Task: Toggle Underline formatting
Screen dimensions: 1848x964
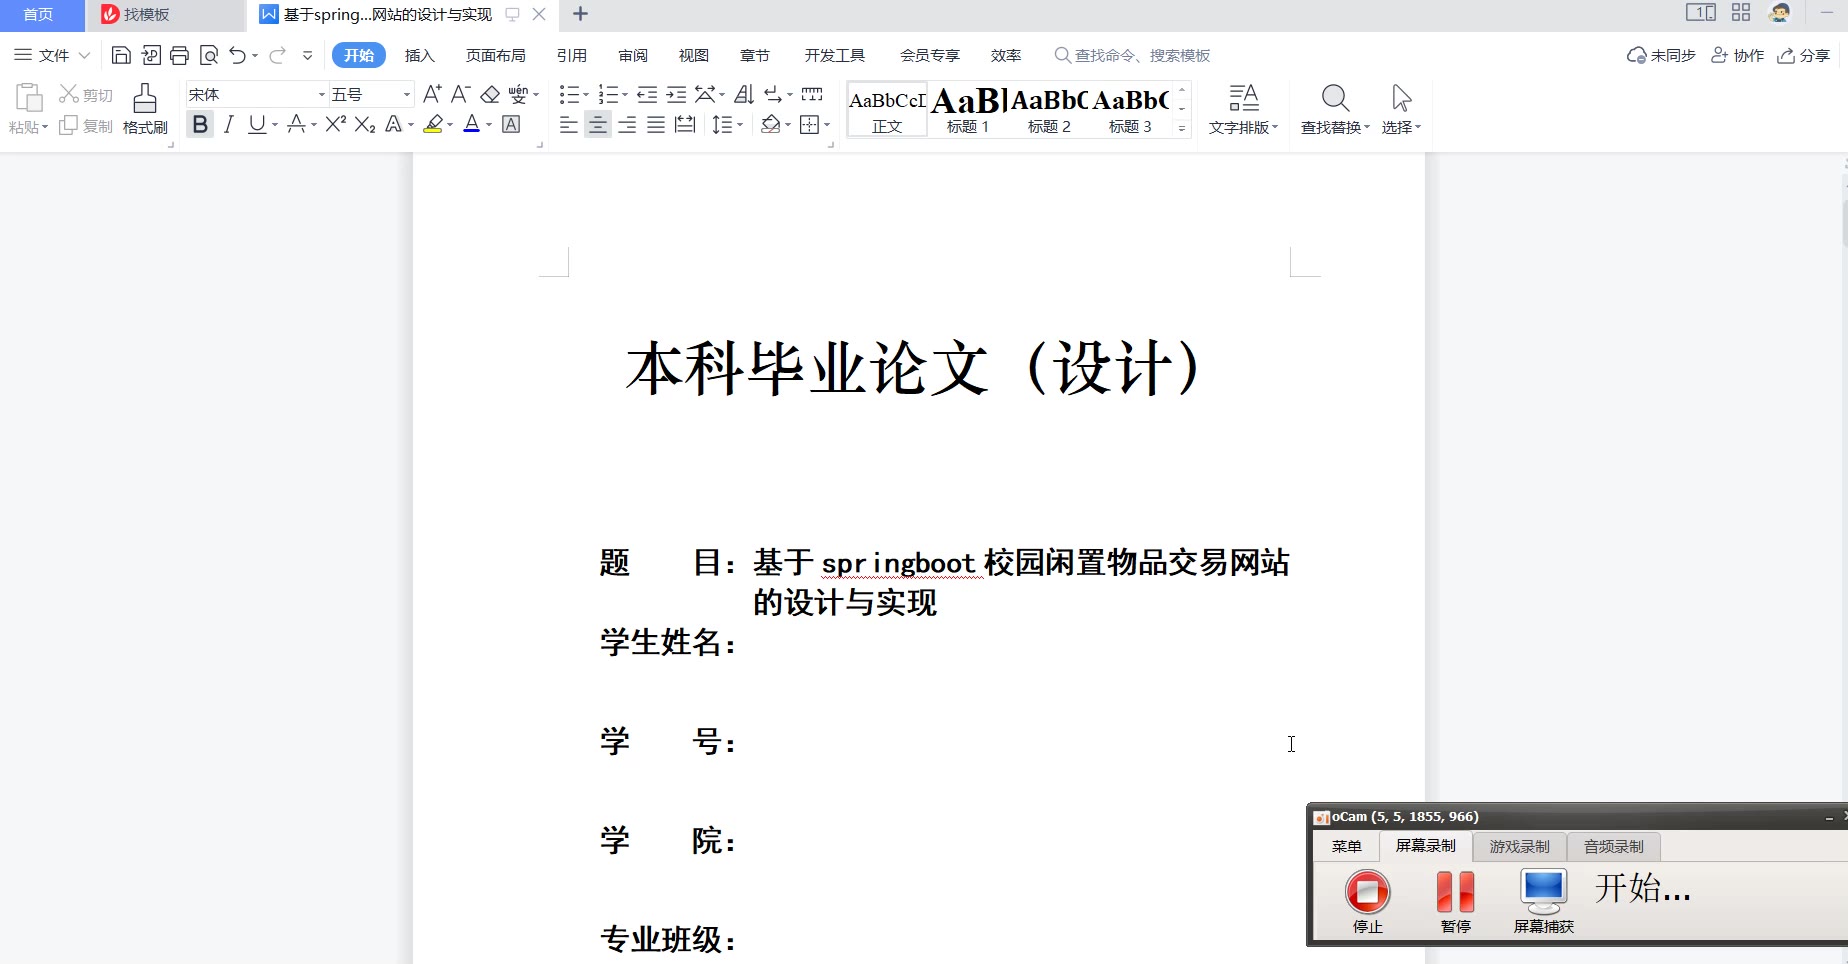Action: click(257, 124)
